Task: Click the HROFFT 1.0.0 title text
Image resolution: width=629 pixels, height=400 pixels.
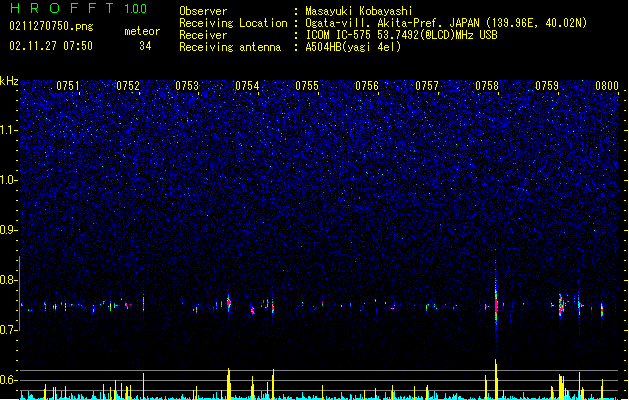Action: pyautogui.click(x=79, y=8)
